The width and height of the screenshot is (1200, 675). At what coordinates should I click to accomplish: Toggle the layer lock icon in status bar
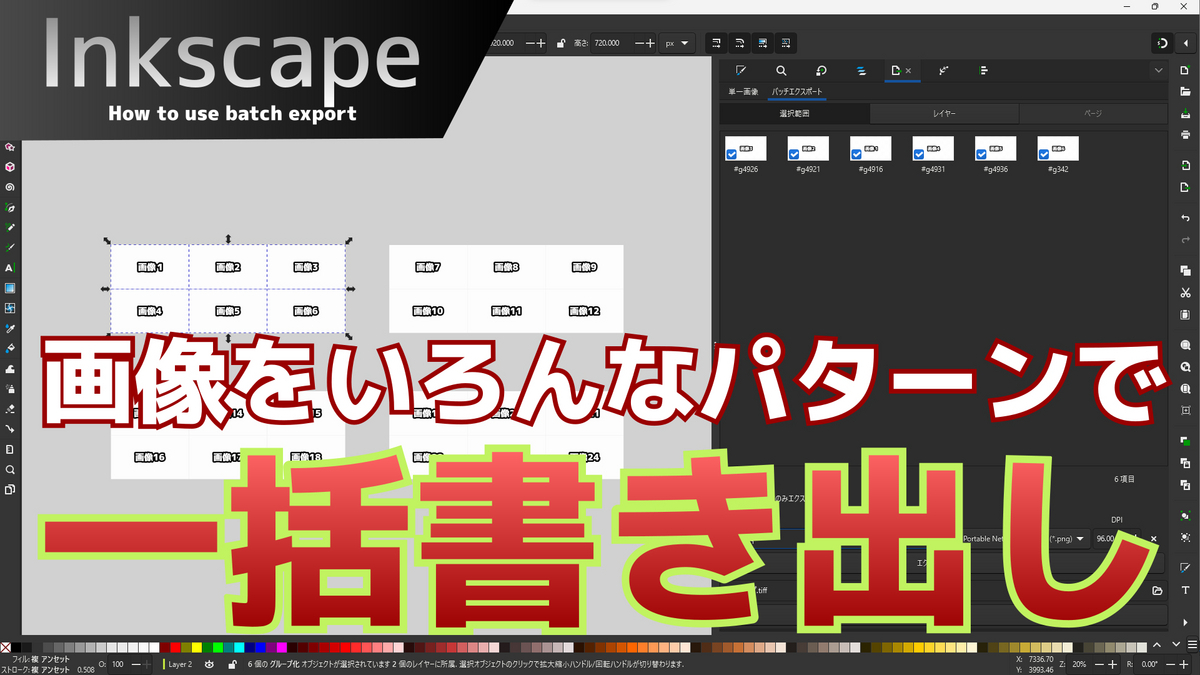233,663
